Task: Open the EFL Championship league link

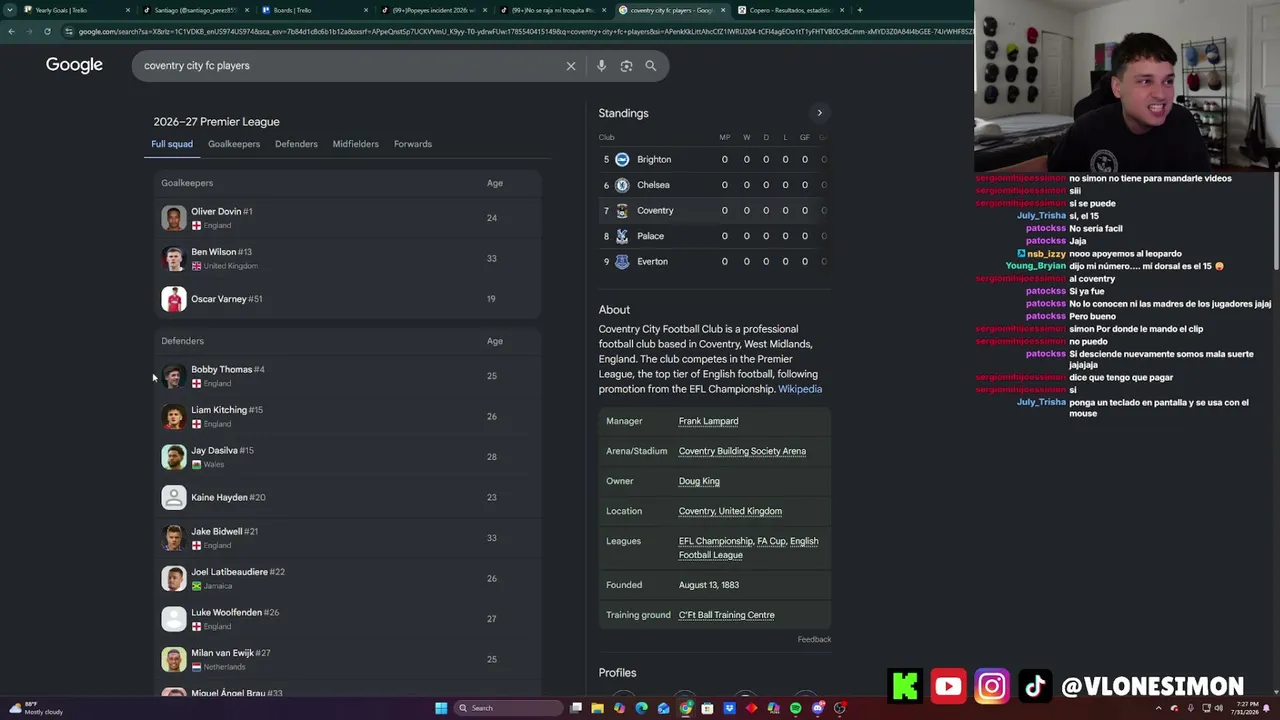Action: click(716, 541)
